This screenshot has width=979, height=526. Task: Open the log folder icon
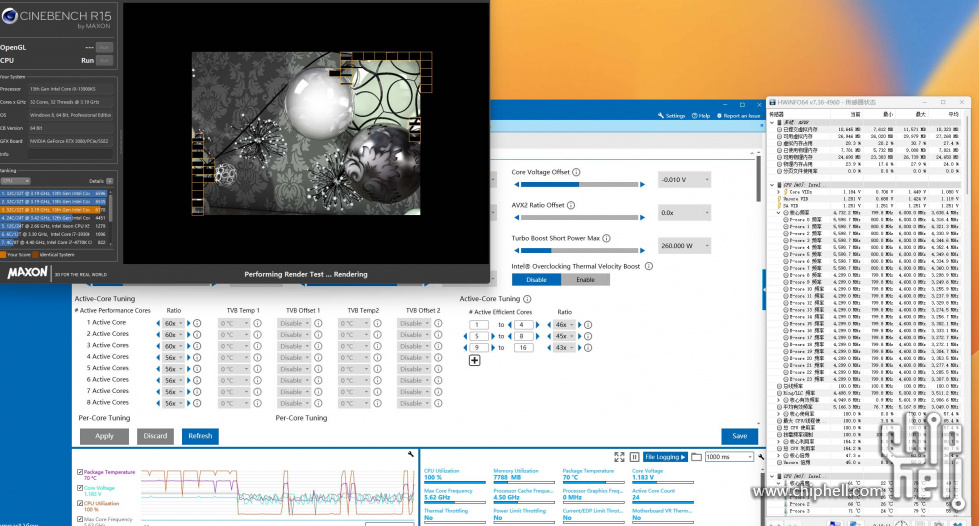pos(696,457)
